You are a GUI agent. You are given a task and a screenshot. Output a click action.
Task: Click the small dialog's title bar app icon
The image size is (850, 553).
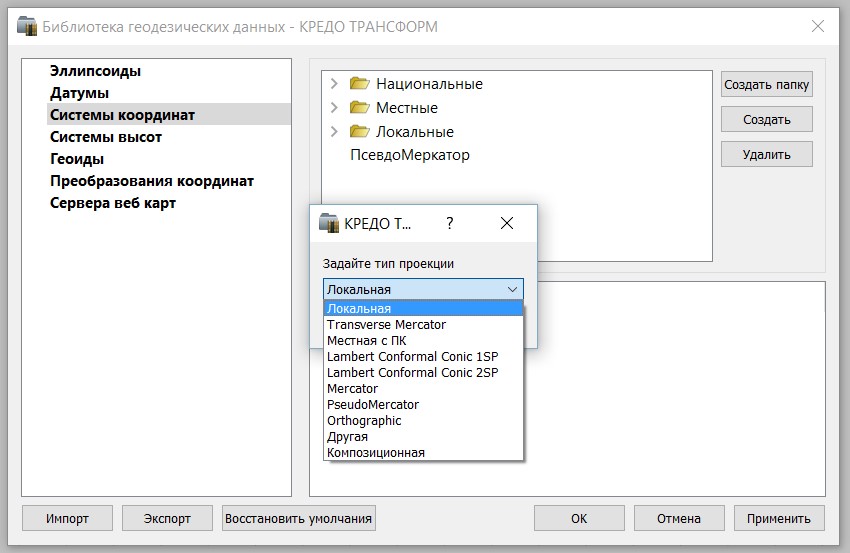[x=329, y=223]
